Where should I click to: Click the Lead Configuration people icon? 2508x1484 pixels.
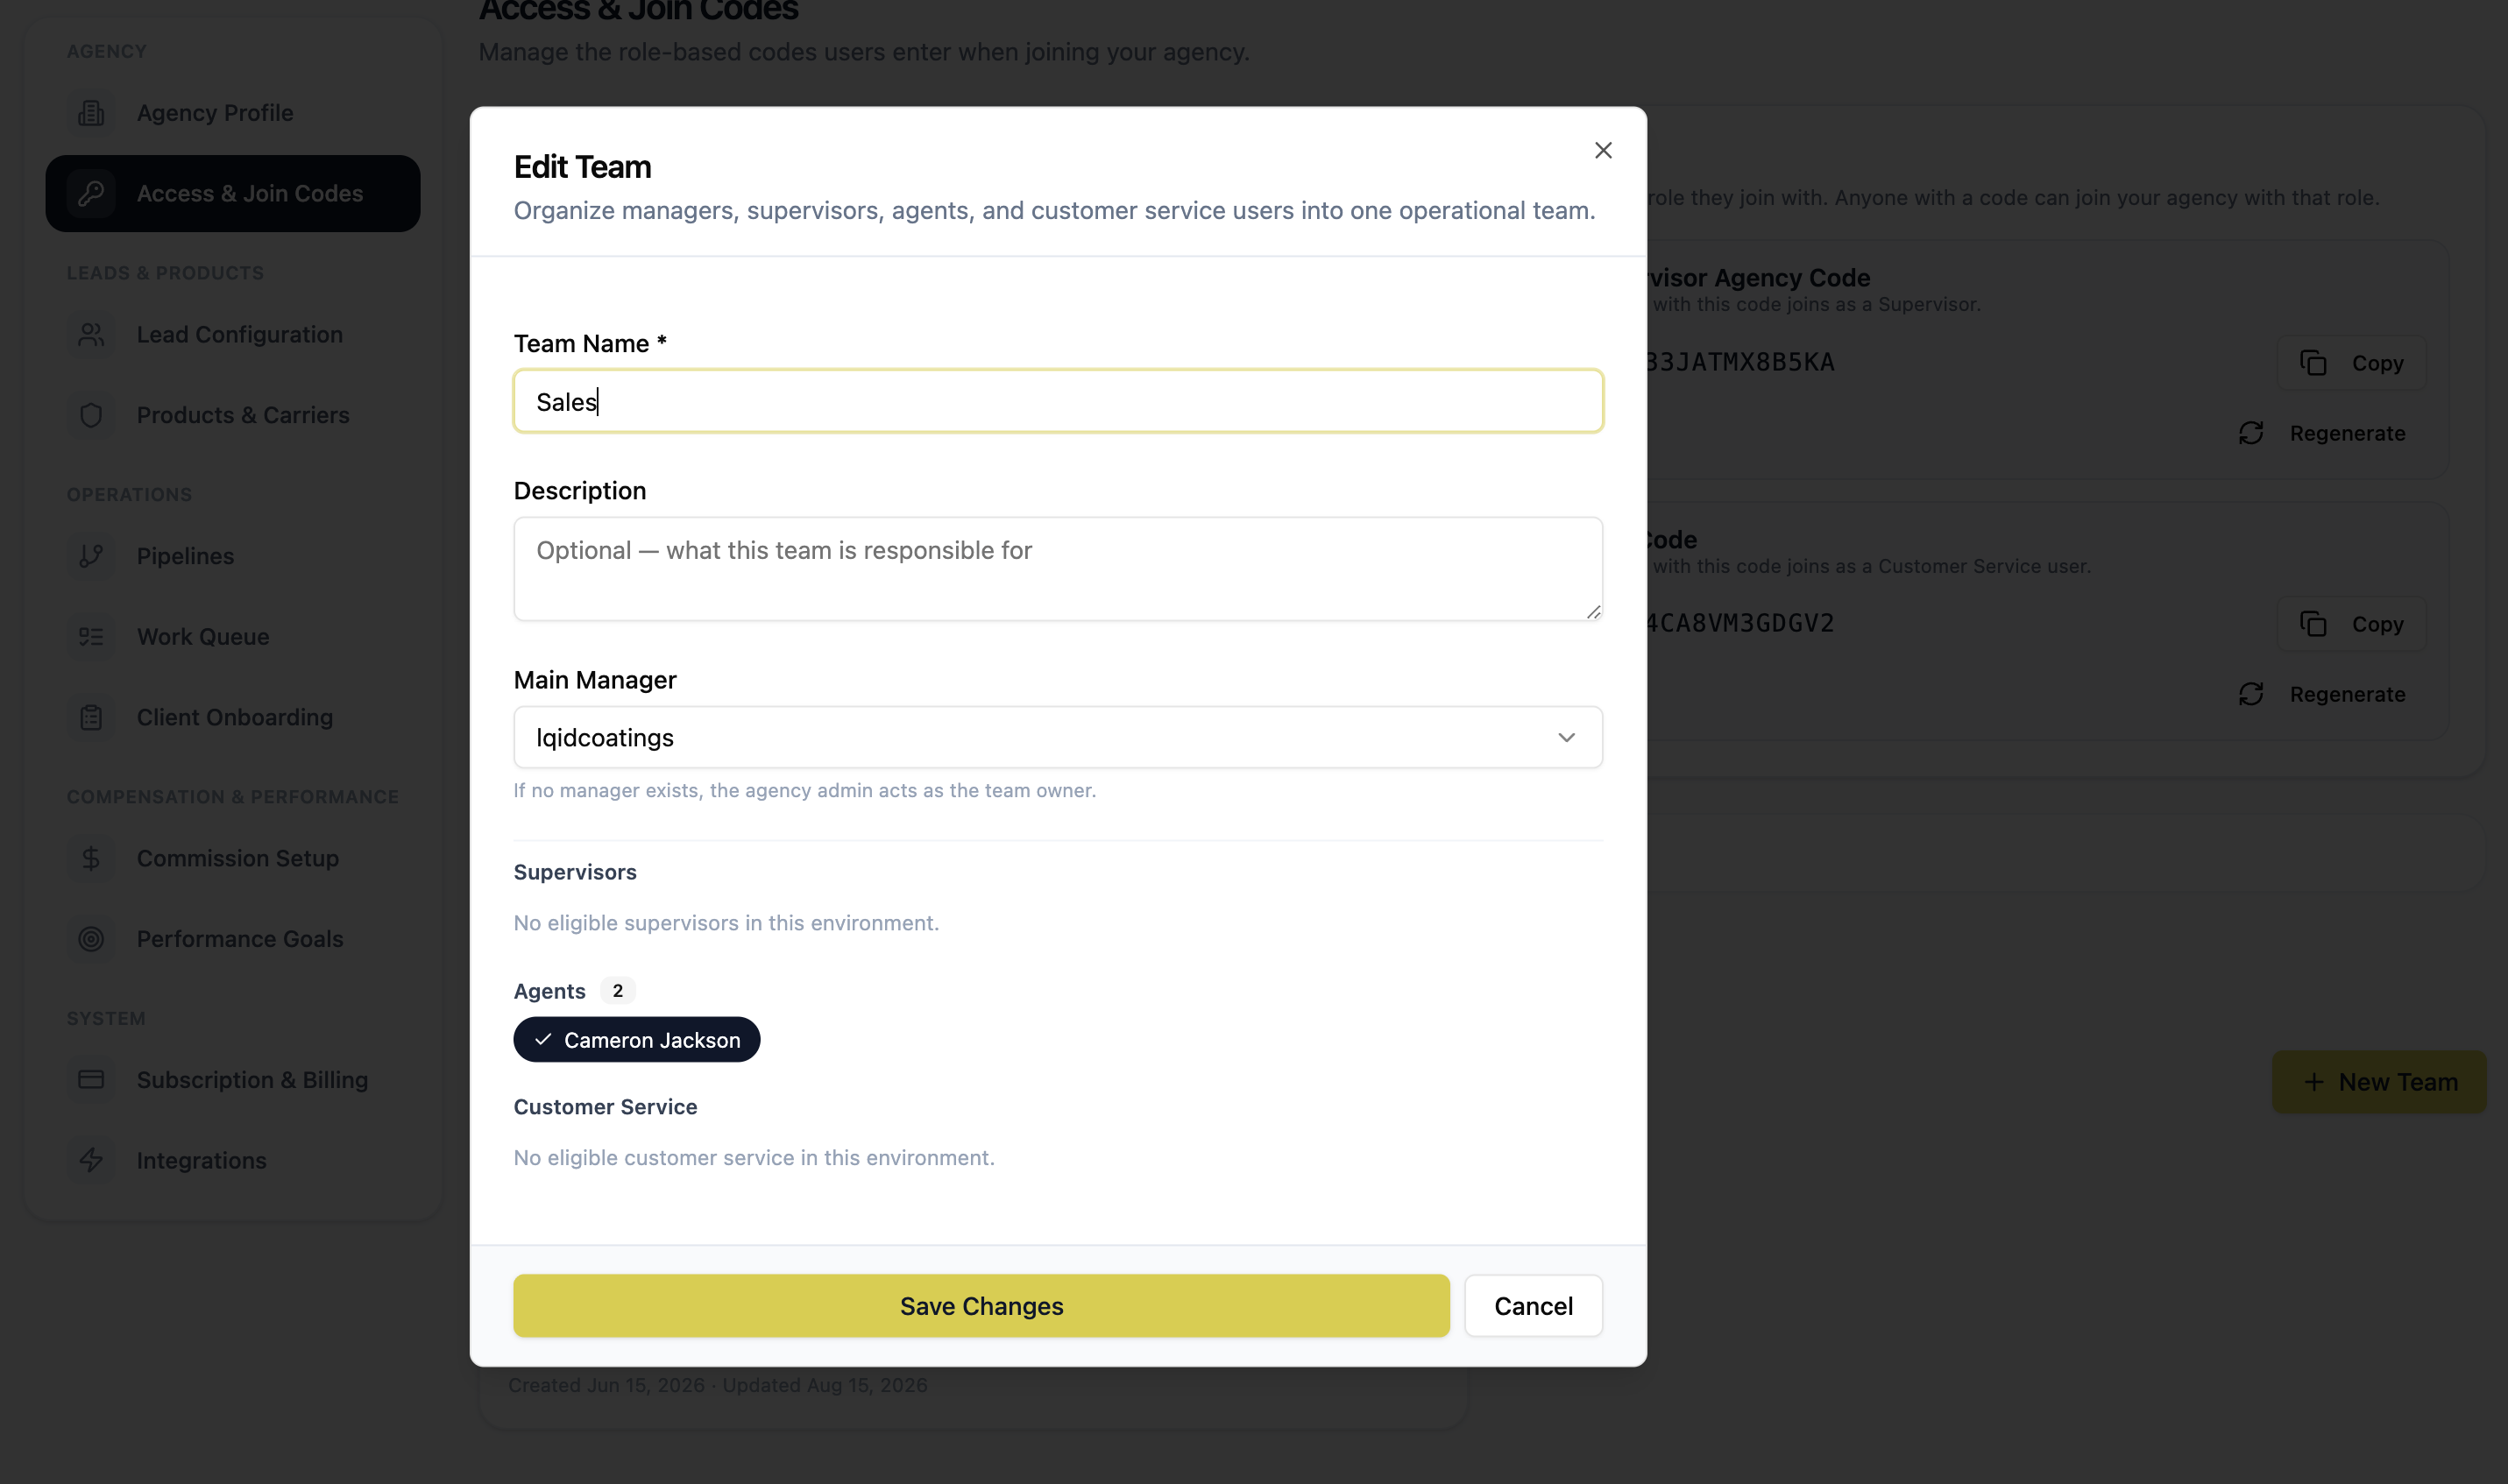pyautogui.click(x=91, y=334)
